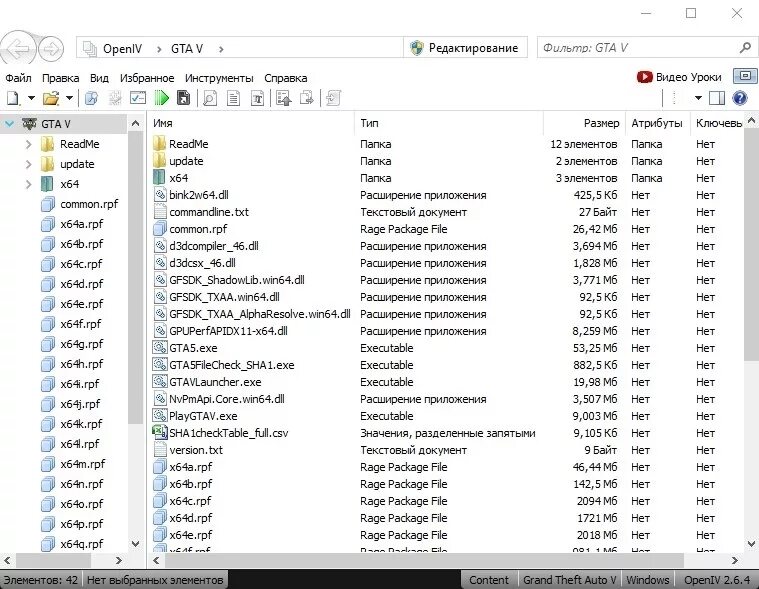Click the breadcrumb chevron after OpenIV
The width and height of the screenshot is (759, 589).
pyautogui.click(x=159, y=49)
